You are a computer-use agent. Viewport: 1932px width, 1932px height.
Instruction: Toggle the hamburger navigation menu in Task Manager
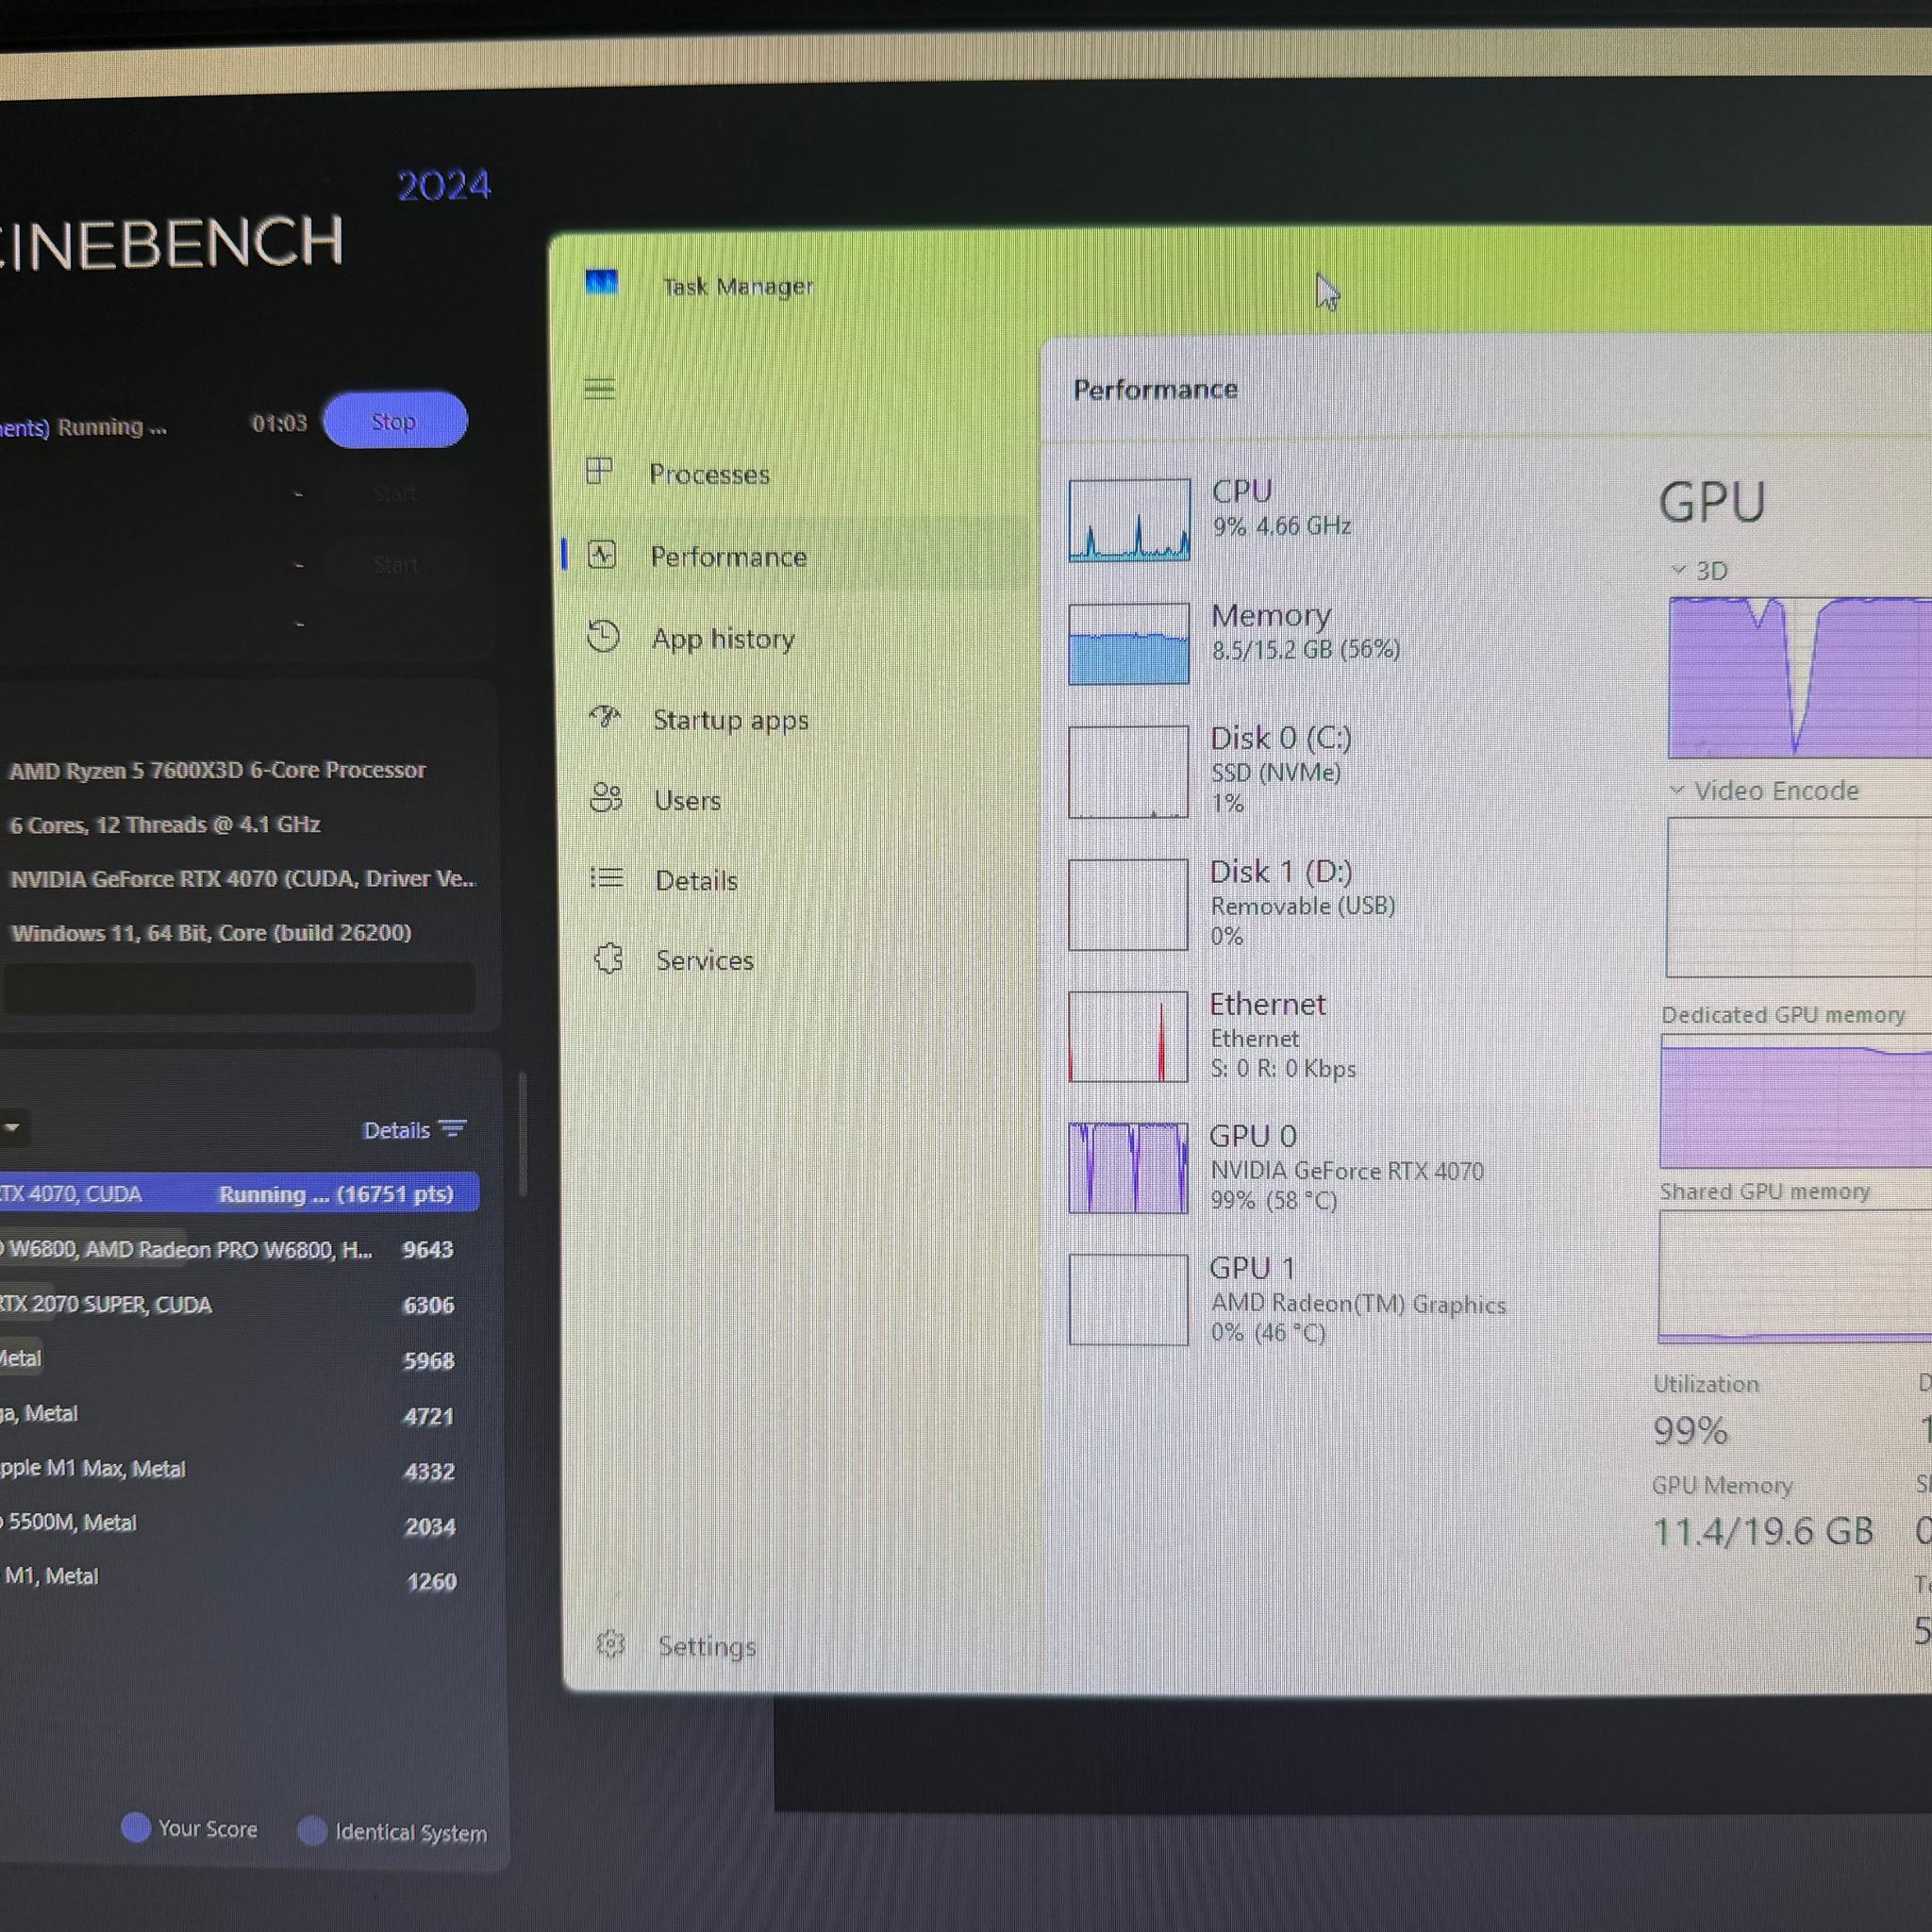coord(599,389)
